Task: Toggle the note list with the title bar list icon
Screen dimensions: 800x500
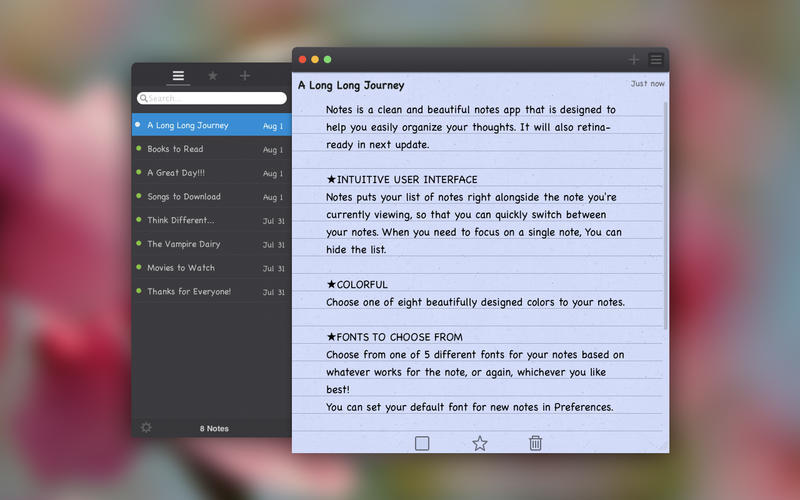Action: 656,60
